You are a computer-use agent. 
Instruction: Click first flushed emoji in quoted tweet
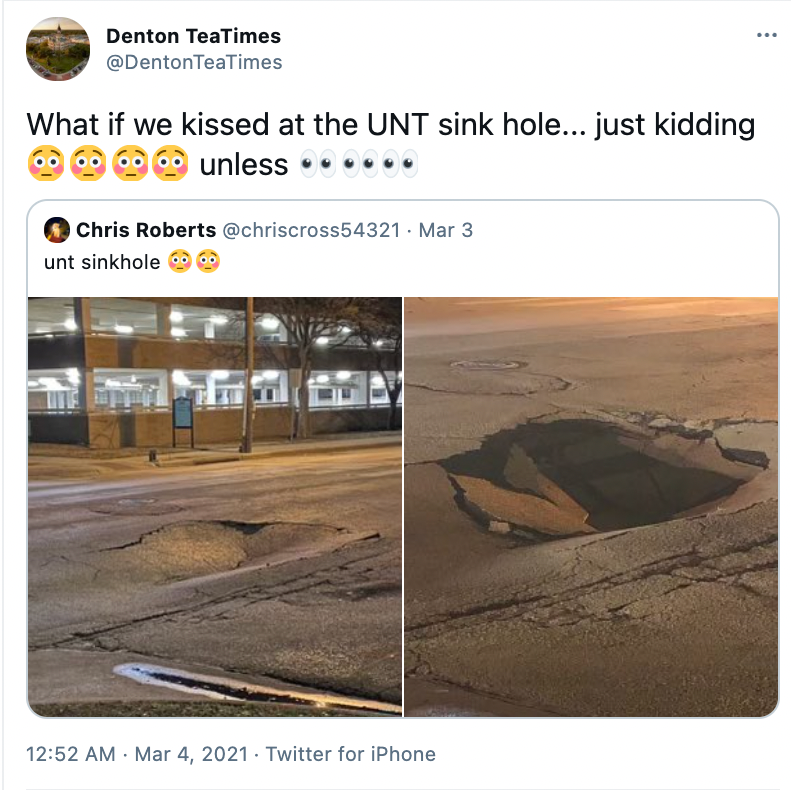[180, 262]
